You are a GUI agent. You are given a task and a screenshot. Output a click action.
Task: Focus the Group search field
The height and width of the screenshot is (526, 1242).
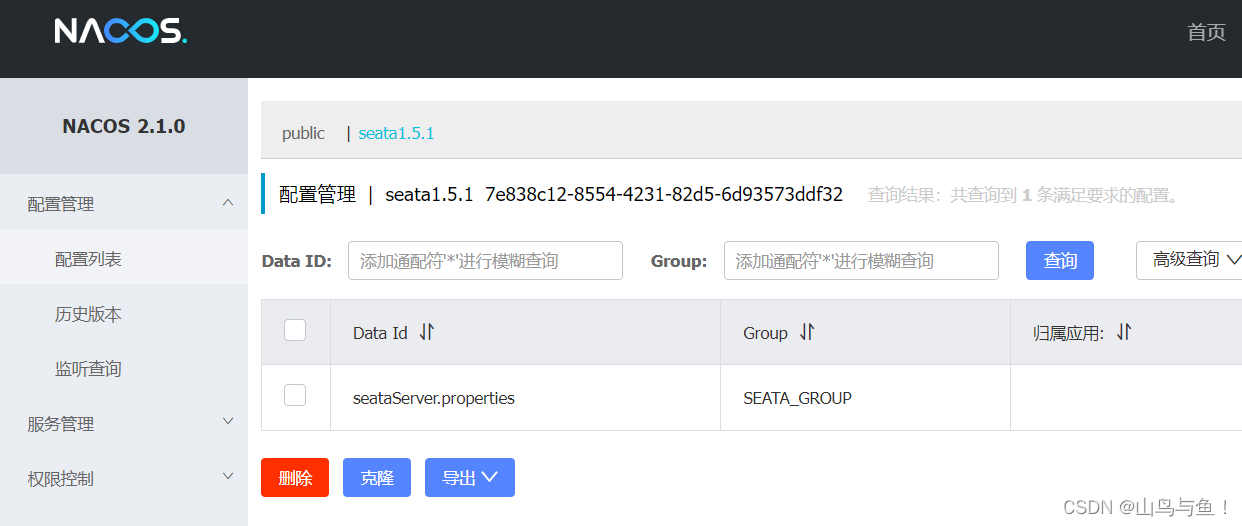point(861,260)
